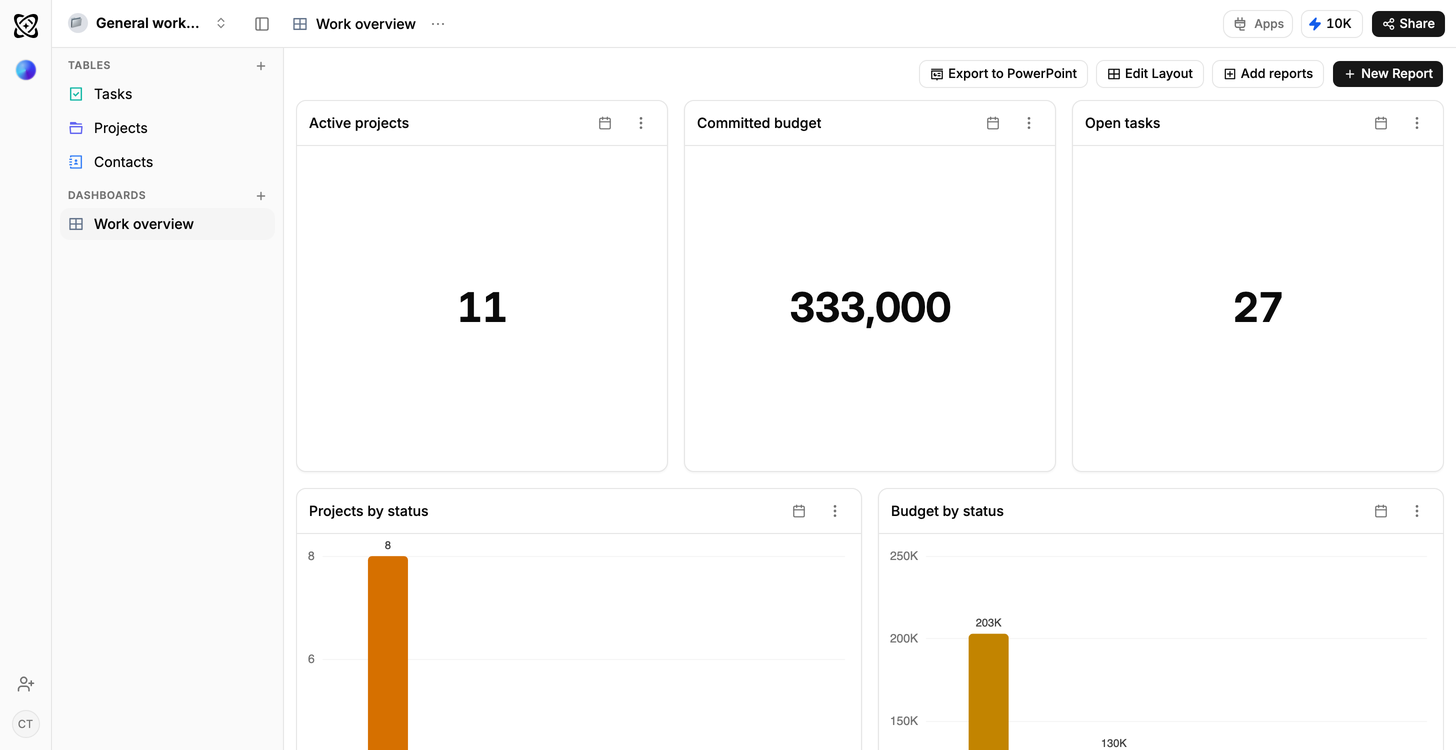
Task: Open more options on Active projects card
Action: (x=641, y=123)
